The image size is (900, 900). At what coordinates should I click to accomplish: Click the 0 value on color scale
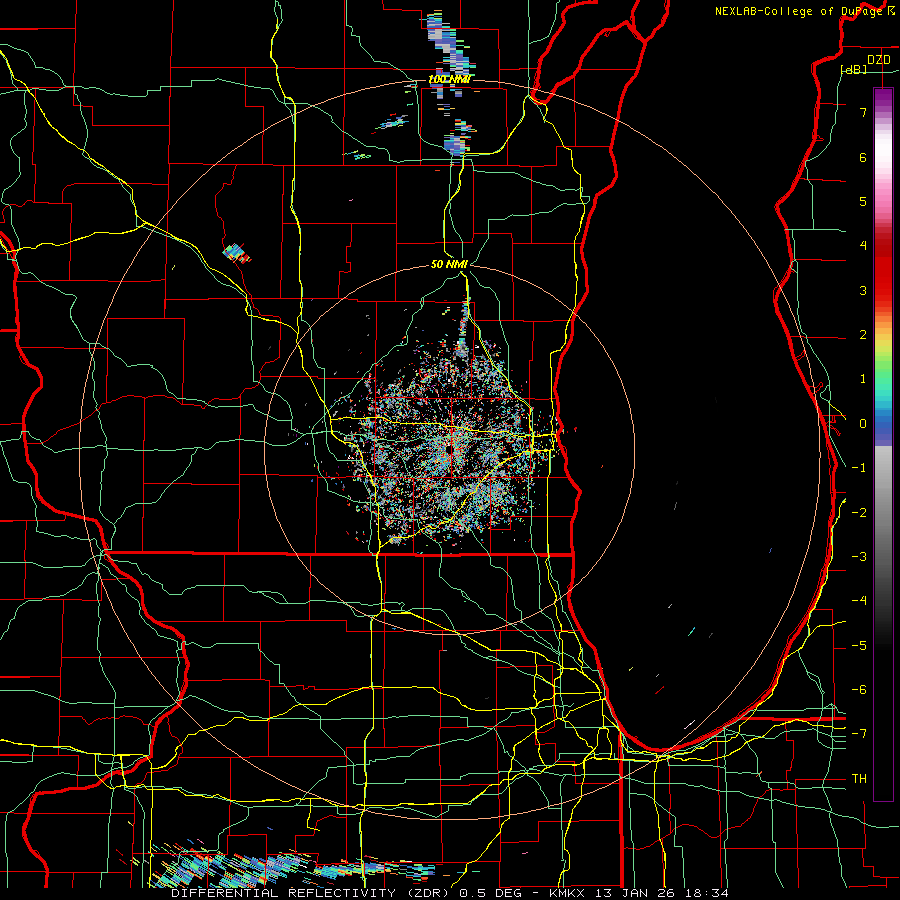(863, 423)
